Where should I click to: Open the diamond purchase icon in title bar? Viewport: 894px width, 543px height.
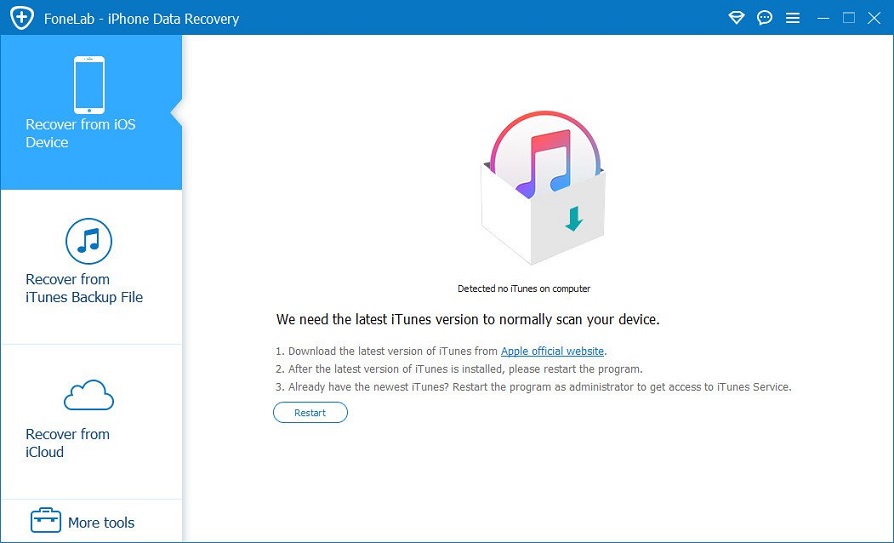click(737, 18)
